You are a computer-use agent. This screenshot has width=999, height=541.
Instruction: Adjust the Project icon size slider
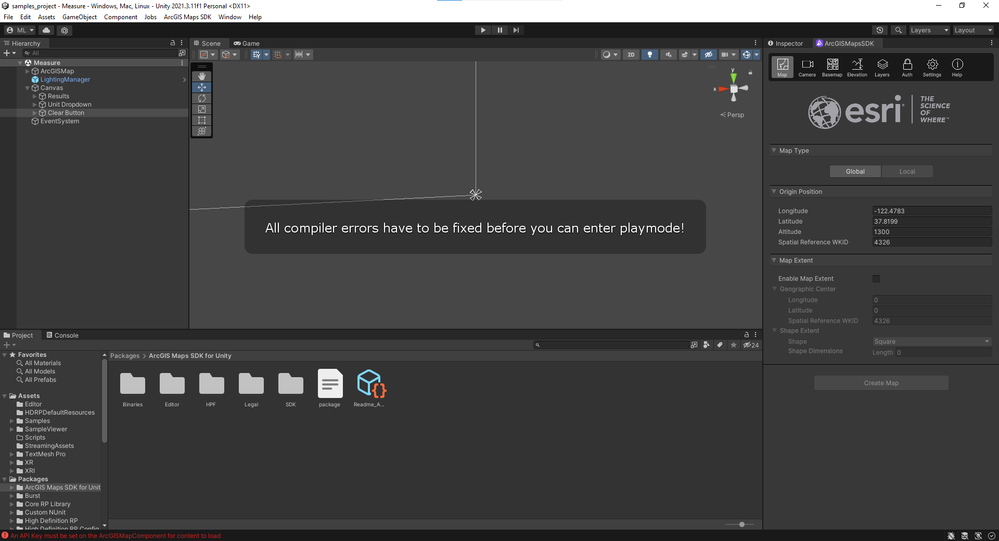point(740,524)
